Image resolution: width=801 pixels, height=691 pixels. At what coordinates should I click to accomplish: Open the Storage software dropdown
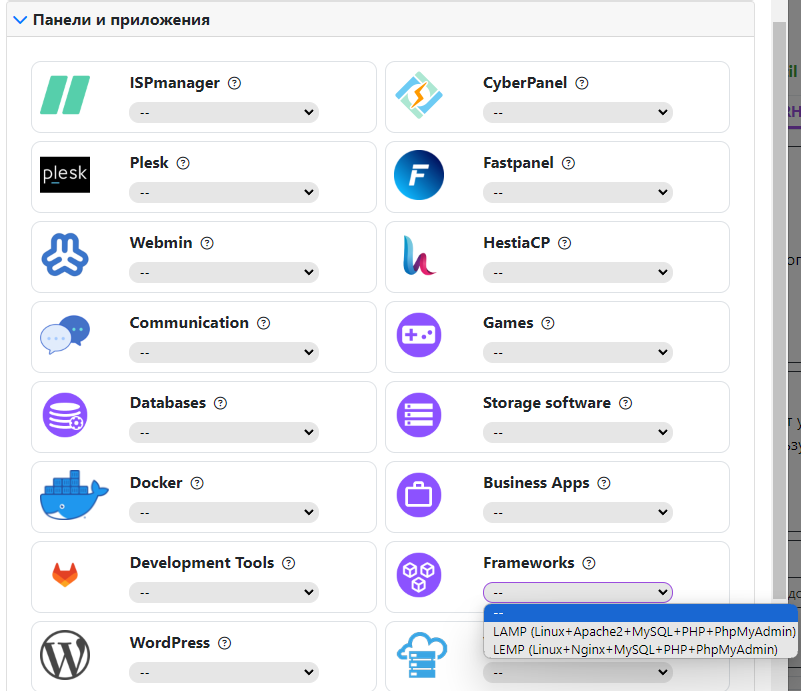(578, 433)
